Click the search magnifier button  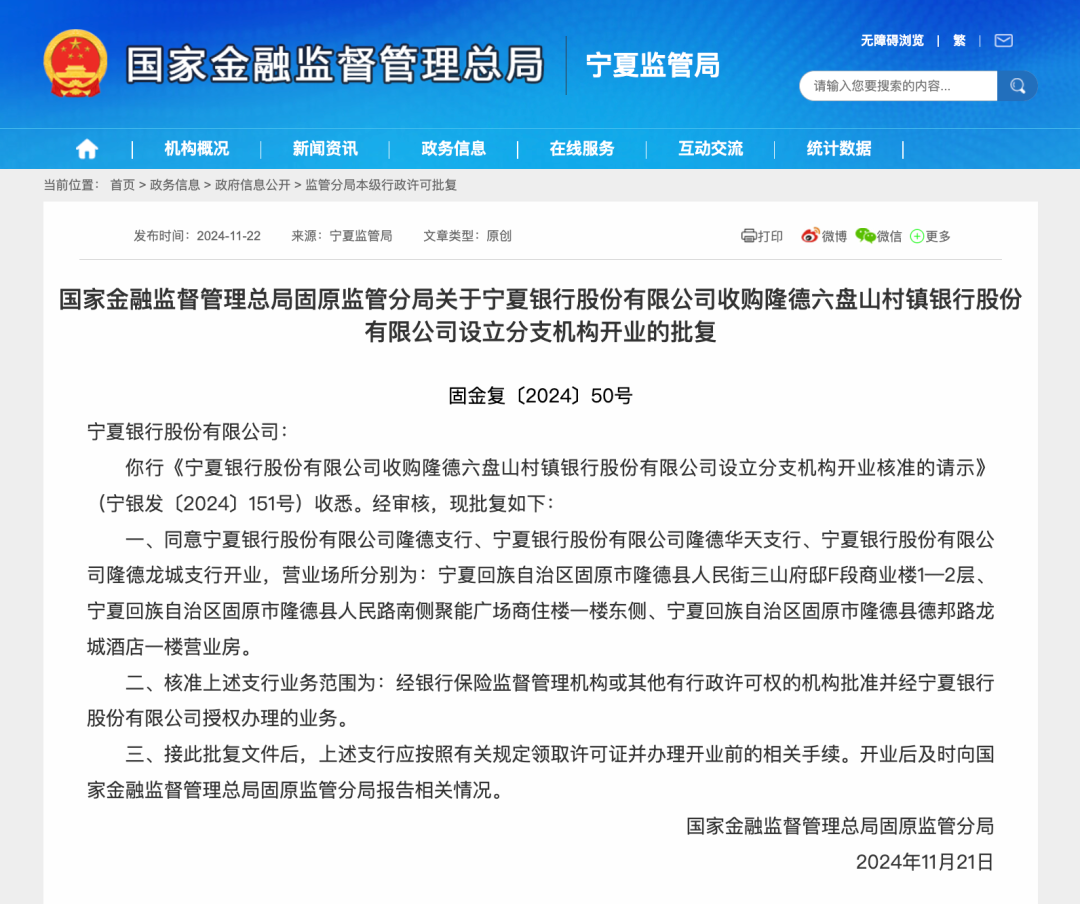(1017, 86)
